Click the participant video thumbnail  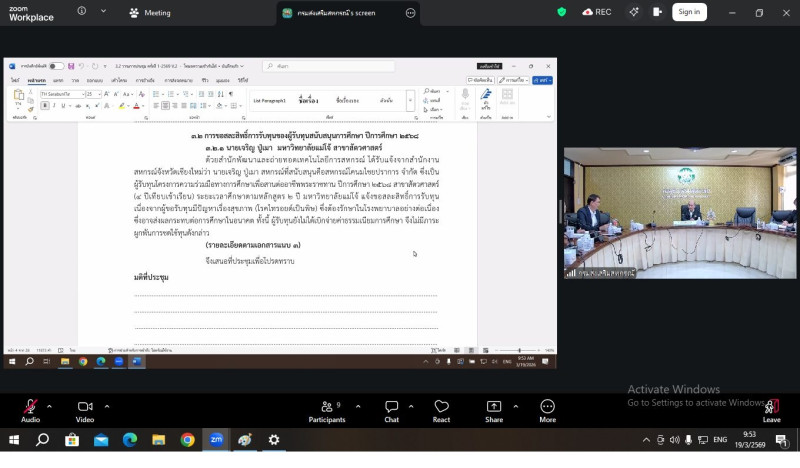[x=680, y=213]
